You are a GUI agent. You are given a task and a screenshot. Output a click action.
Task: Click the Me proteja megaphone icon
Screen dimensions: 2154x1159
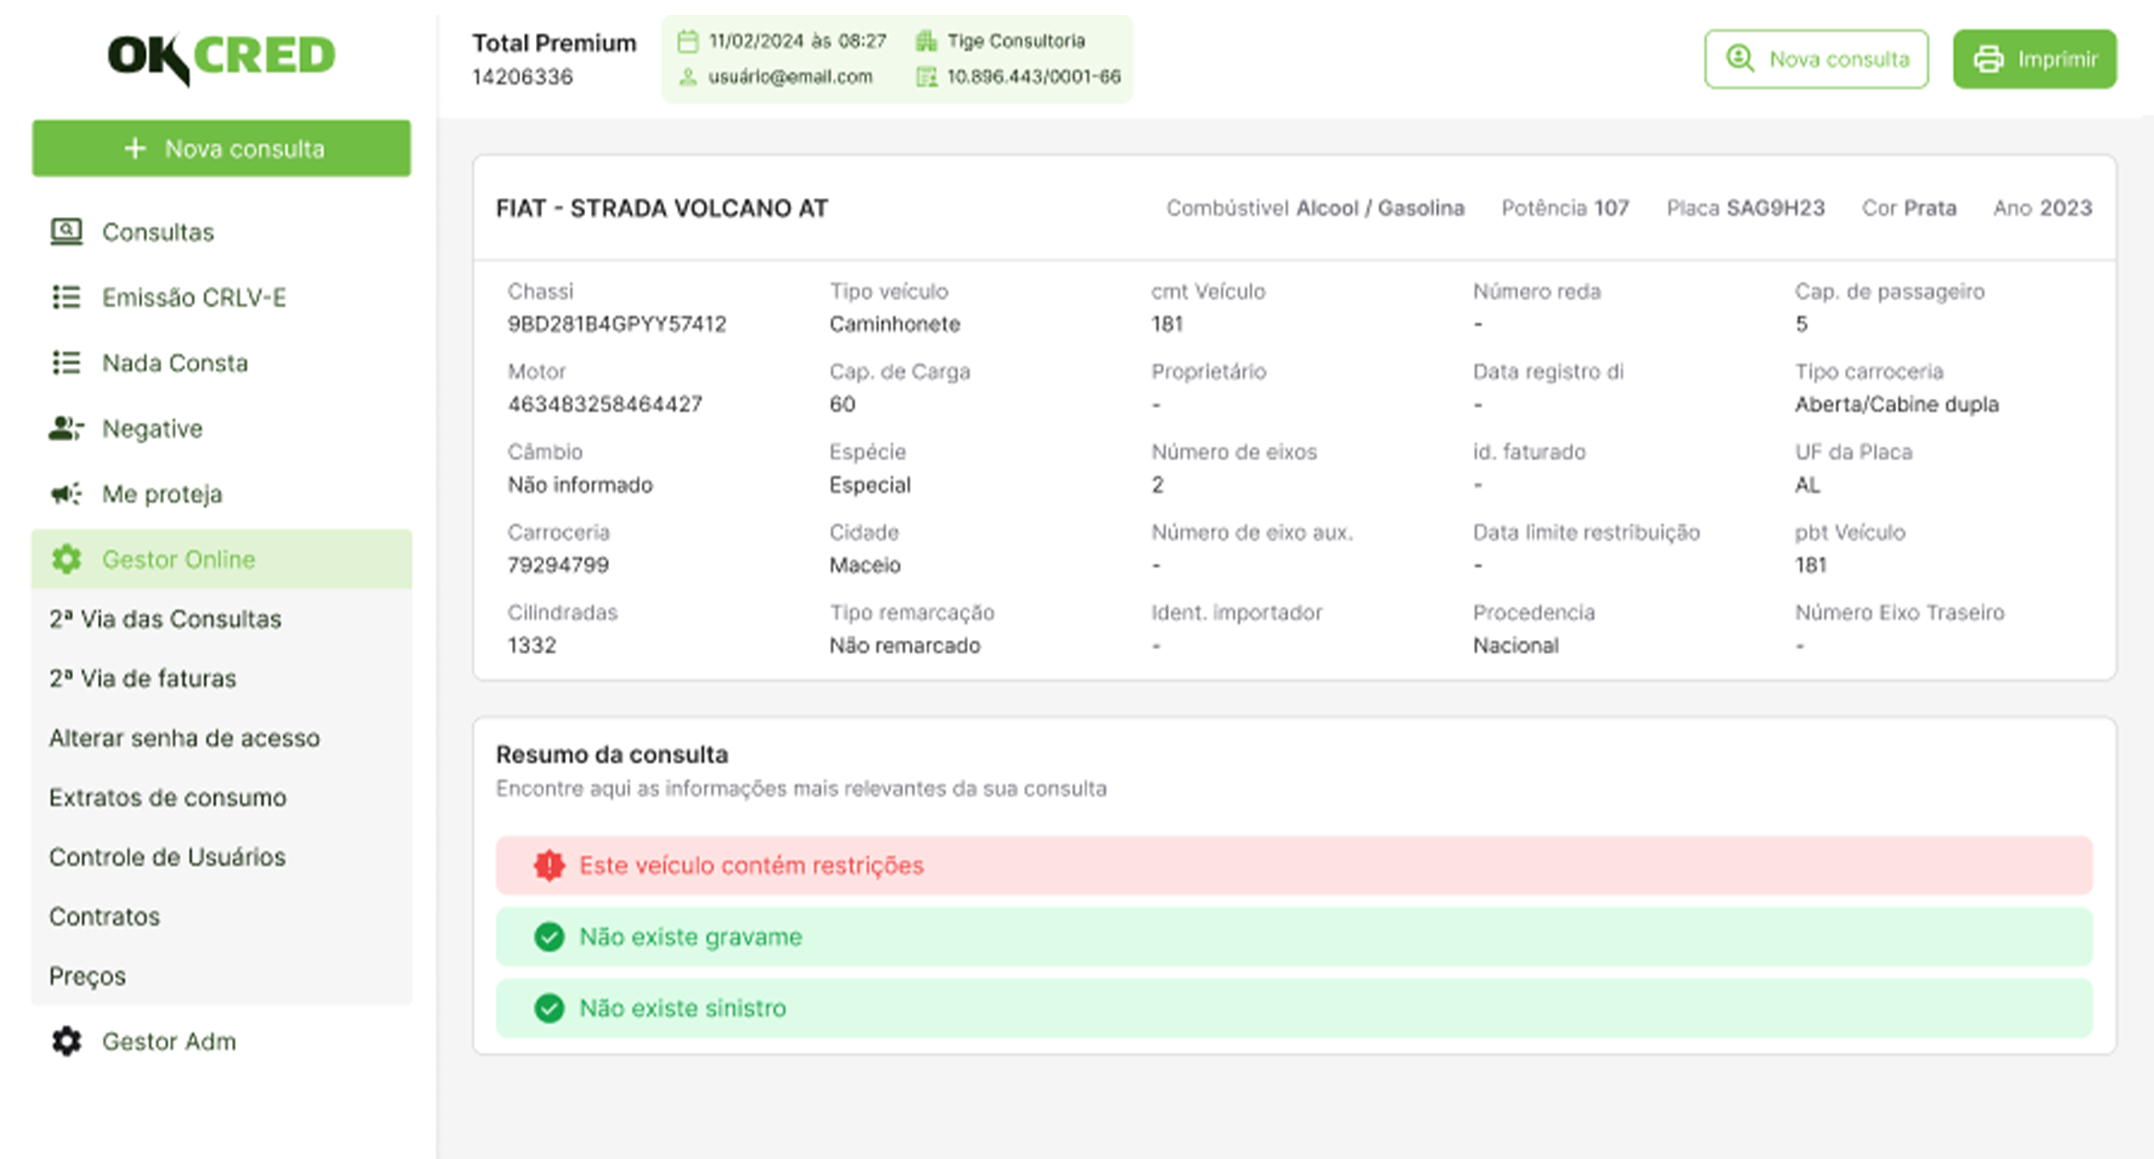tap(66, 494)
